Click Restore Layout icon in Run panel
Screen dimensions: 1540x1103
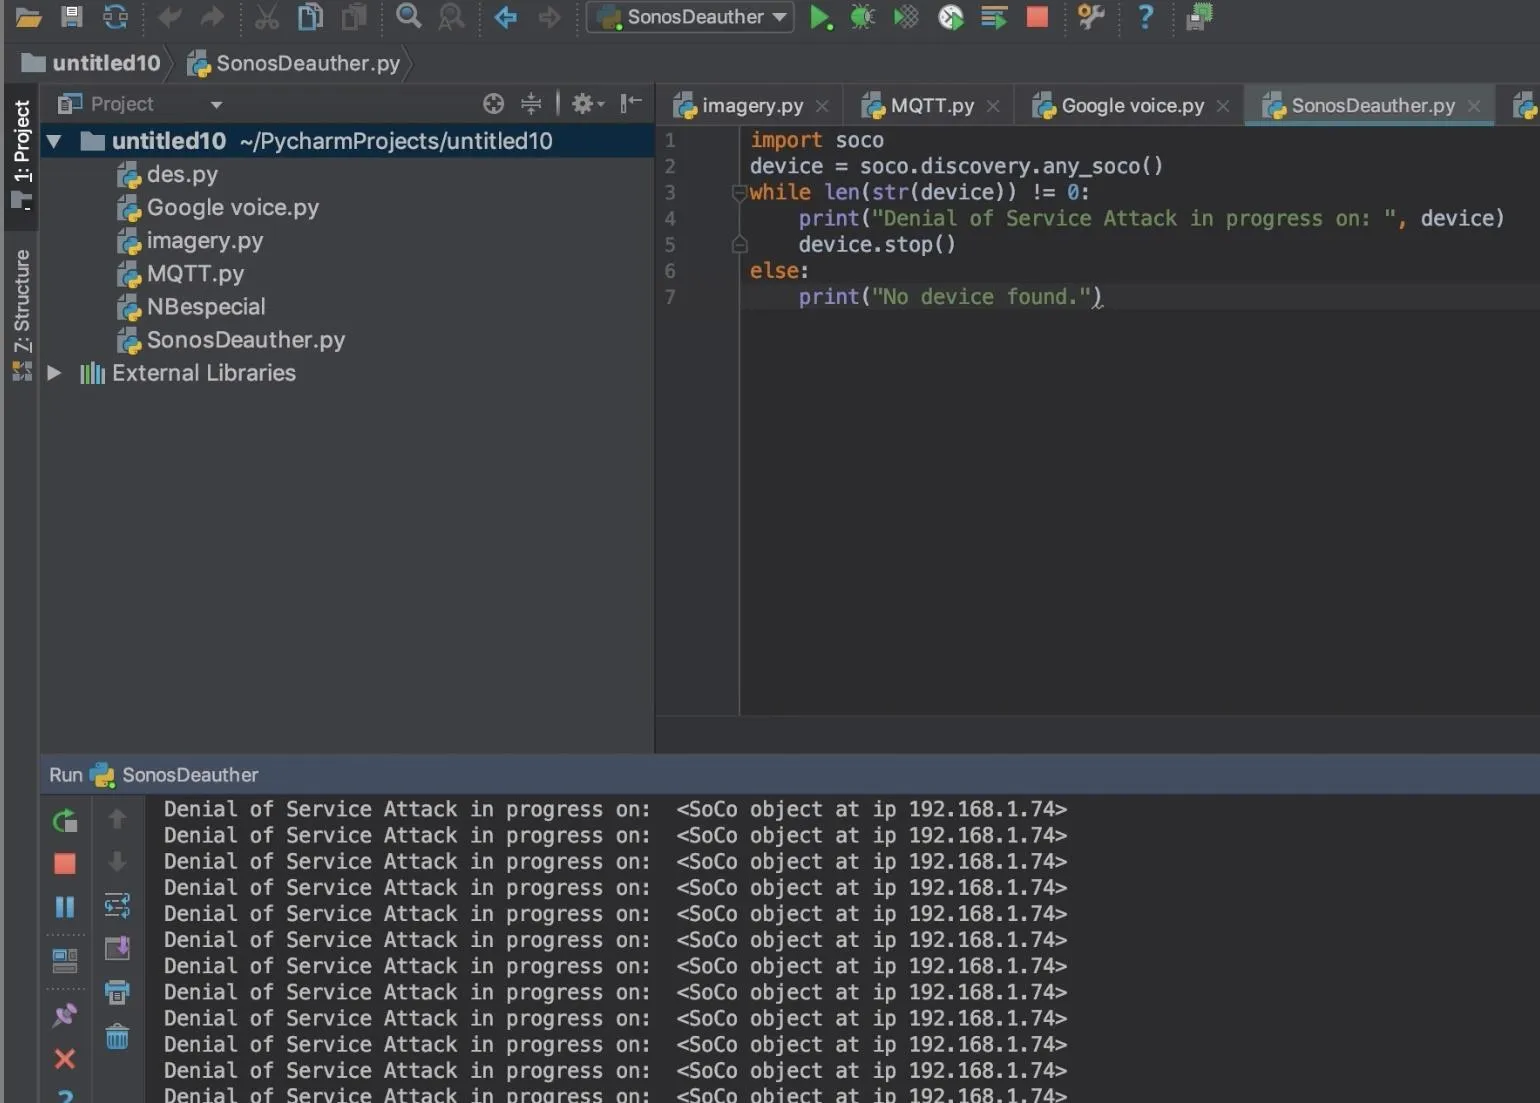[65, 961]
